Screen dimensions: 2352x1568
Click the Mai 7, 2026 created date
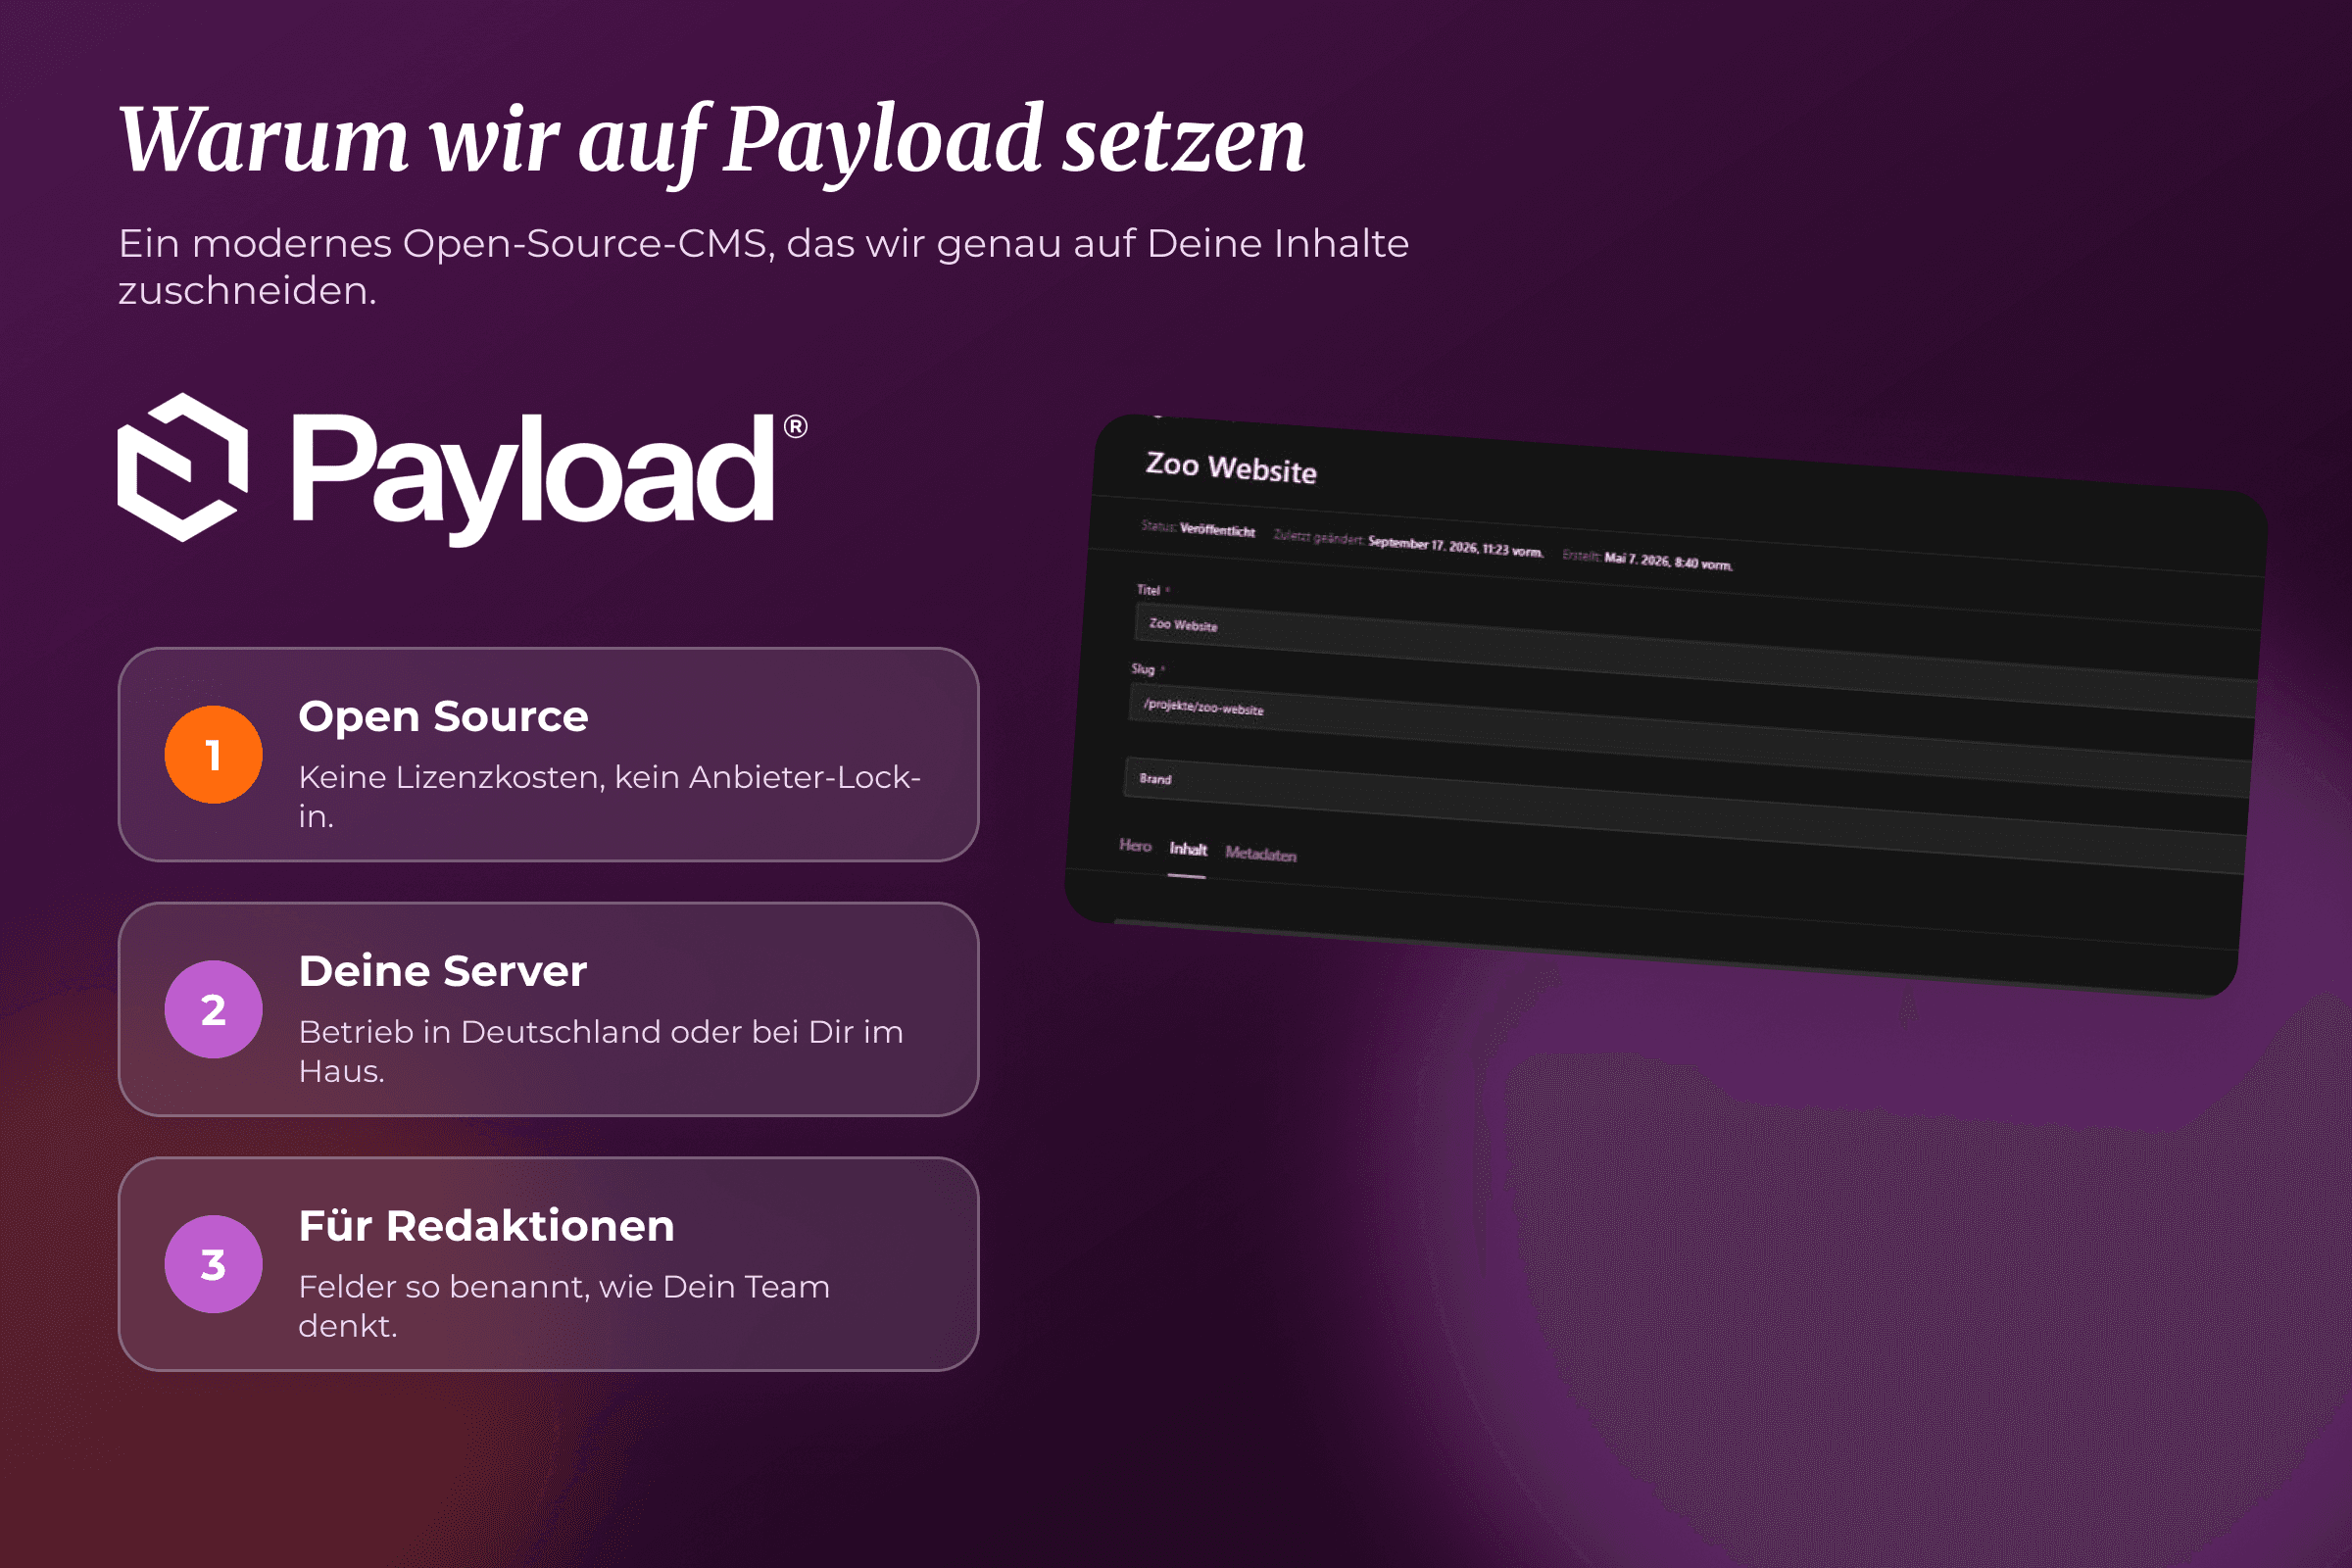[1668, 562]
